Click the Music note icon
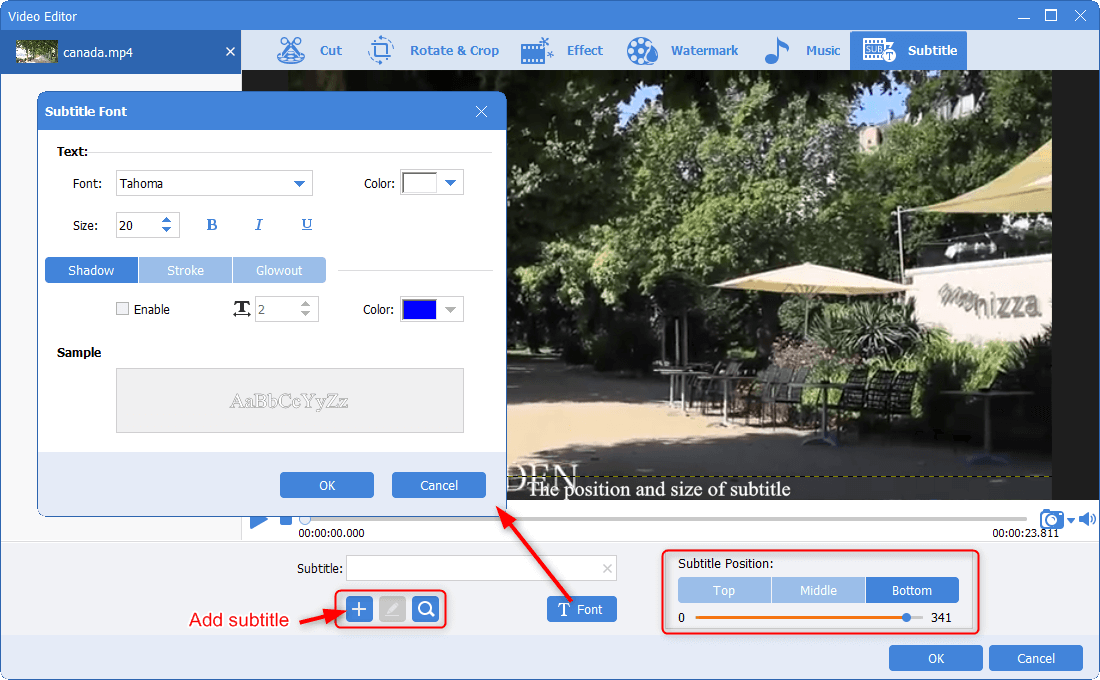 click(777, 51)
